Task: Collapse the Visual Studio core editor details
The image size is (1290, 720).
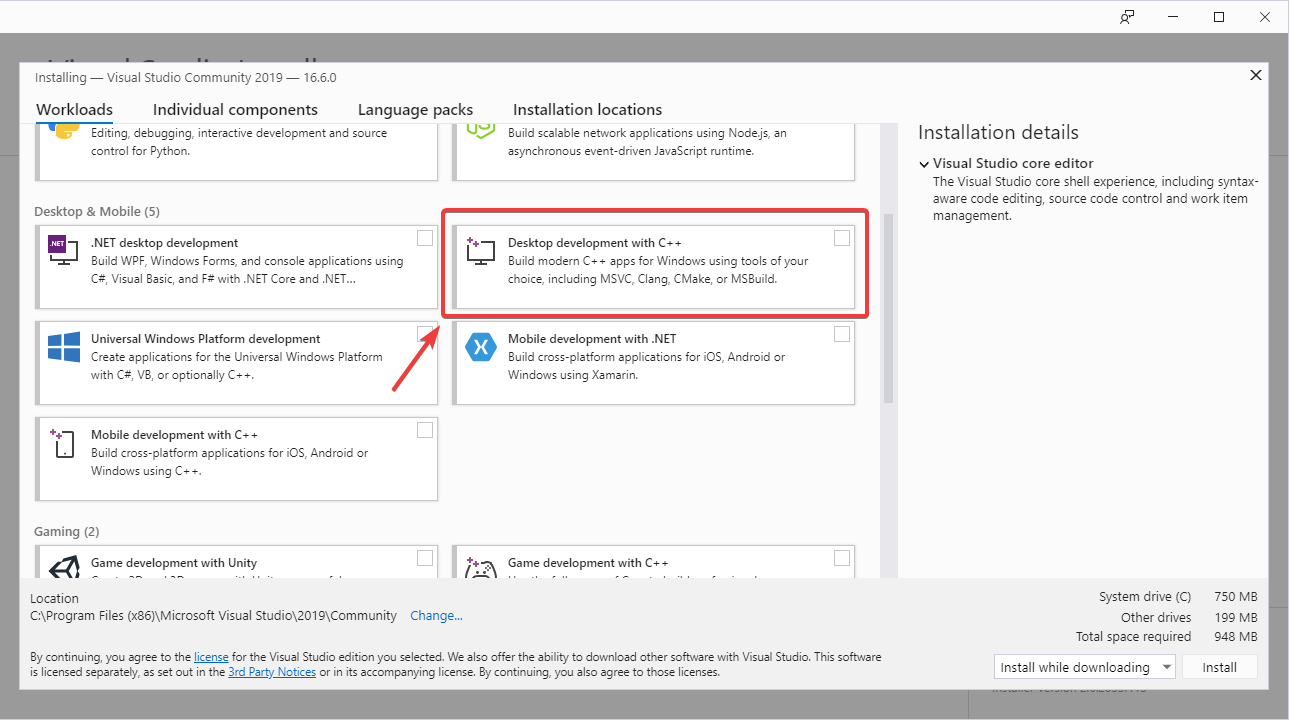Action: click(x=924, y=162)
